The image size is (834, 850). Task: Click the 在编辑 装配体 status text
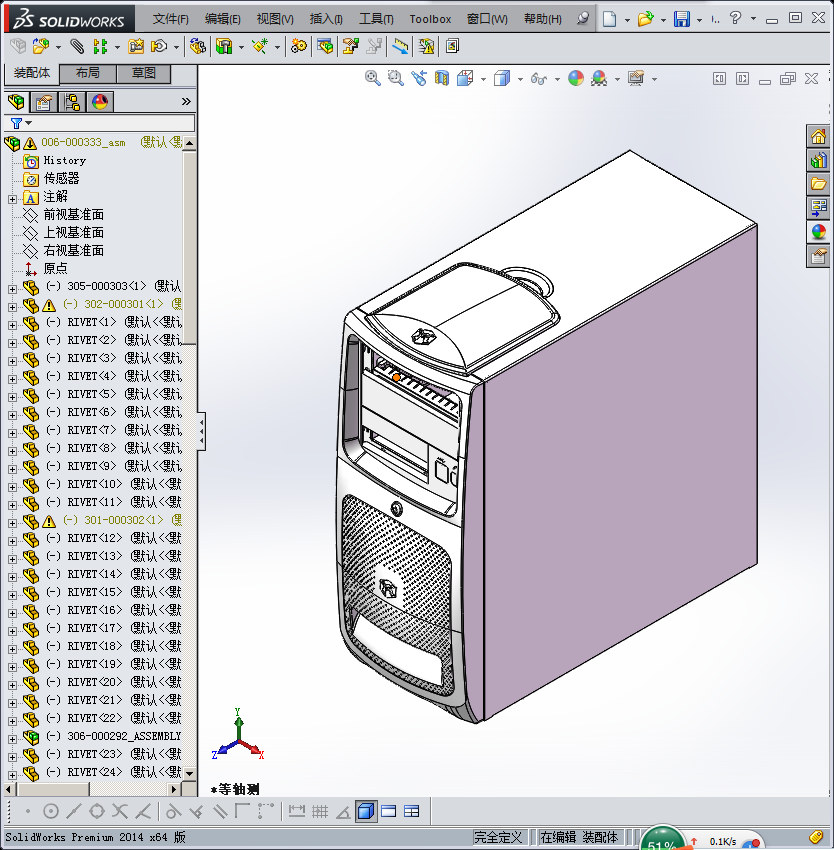click(x=579, y=837)
